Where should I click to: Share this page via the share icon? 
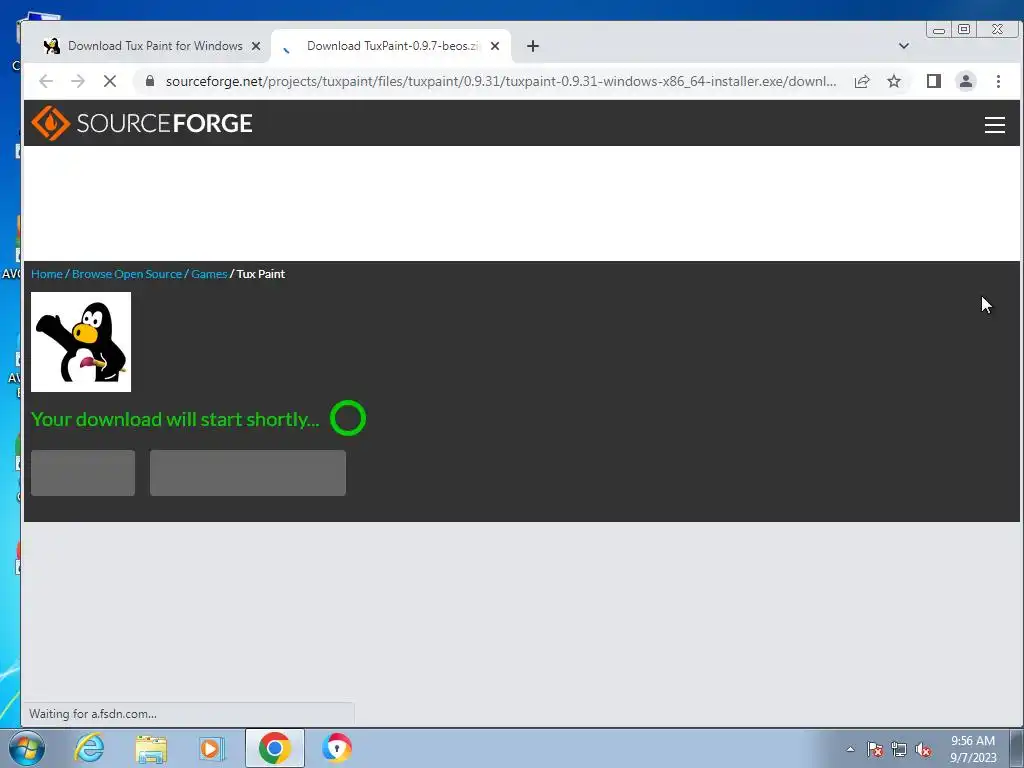(862, 81)
